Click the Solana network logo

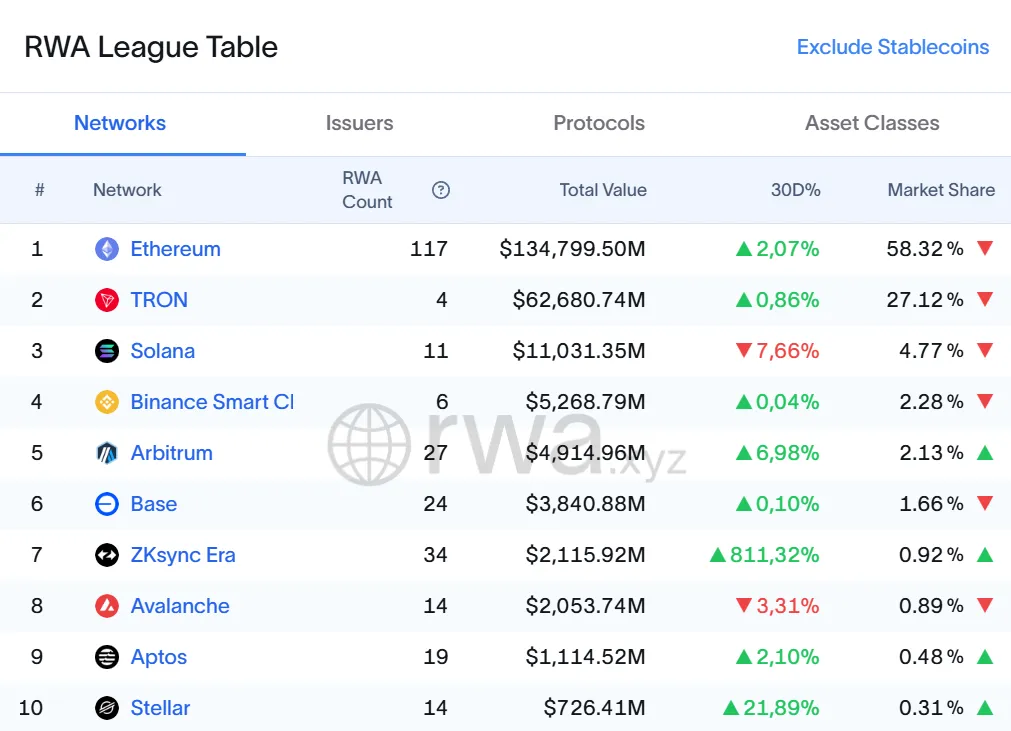pyautogui.click(x=106, y=351)
